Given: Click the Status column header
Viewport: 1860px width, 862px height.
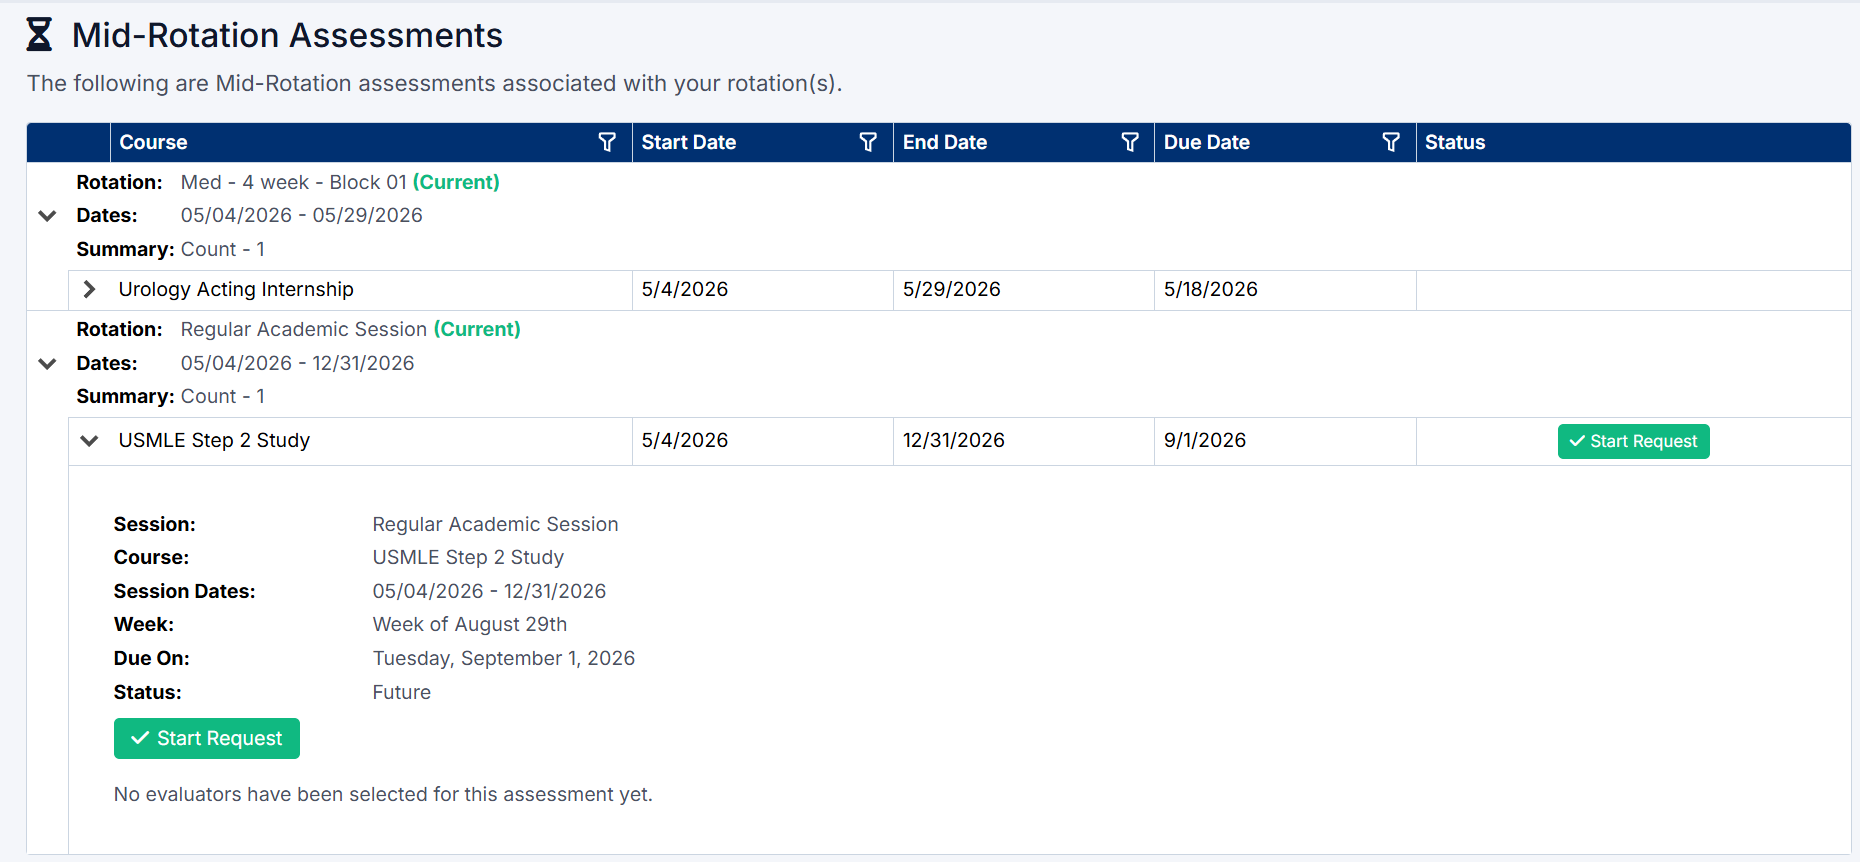Looking at the screenshot, I should pos(1455,142).
